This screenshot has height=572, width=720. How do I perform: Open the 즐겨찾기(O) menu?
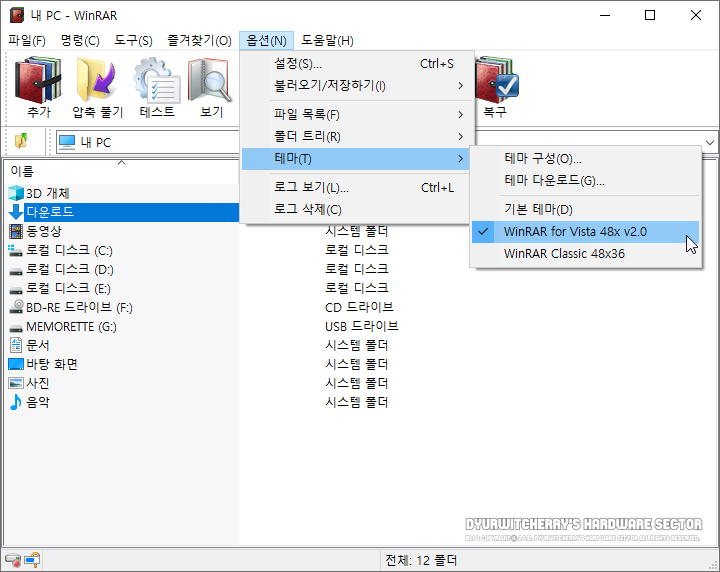[x=199, y=40]
